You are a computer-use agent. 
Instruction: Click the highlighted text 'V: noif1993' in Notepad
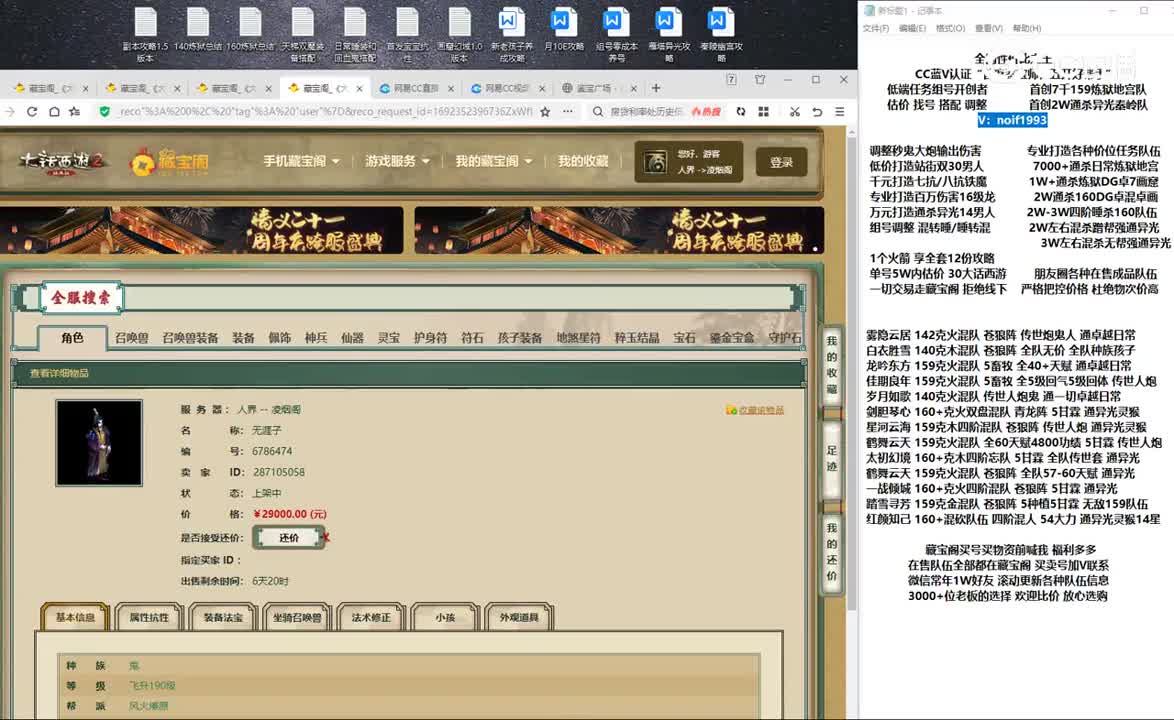tap(1012, 120)
